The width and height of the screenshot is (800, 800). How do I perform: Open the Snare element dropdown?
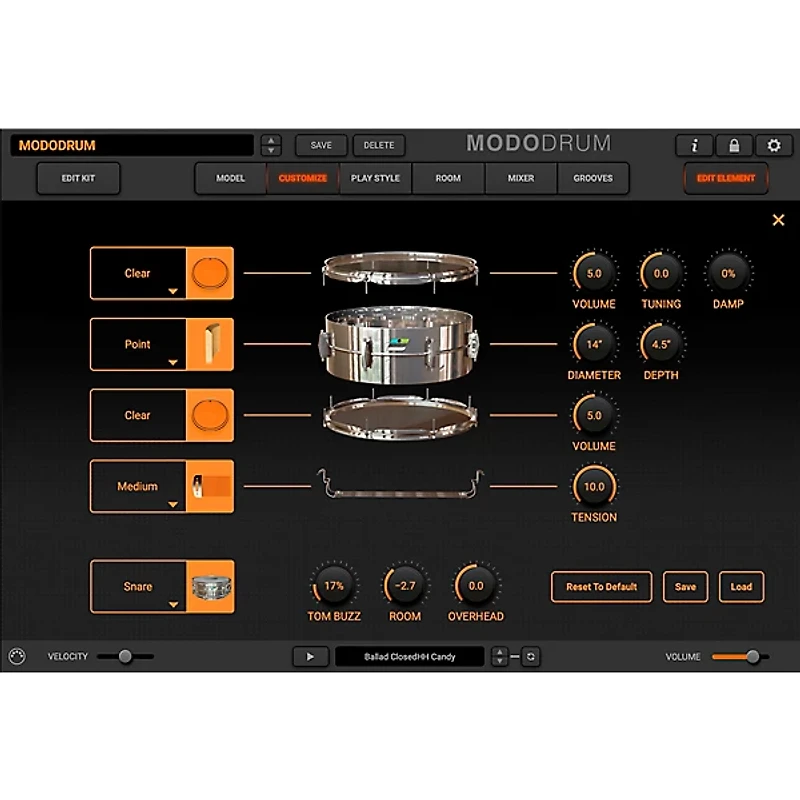pyautogui.click(x=138, y=587)
